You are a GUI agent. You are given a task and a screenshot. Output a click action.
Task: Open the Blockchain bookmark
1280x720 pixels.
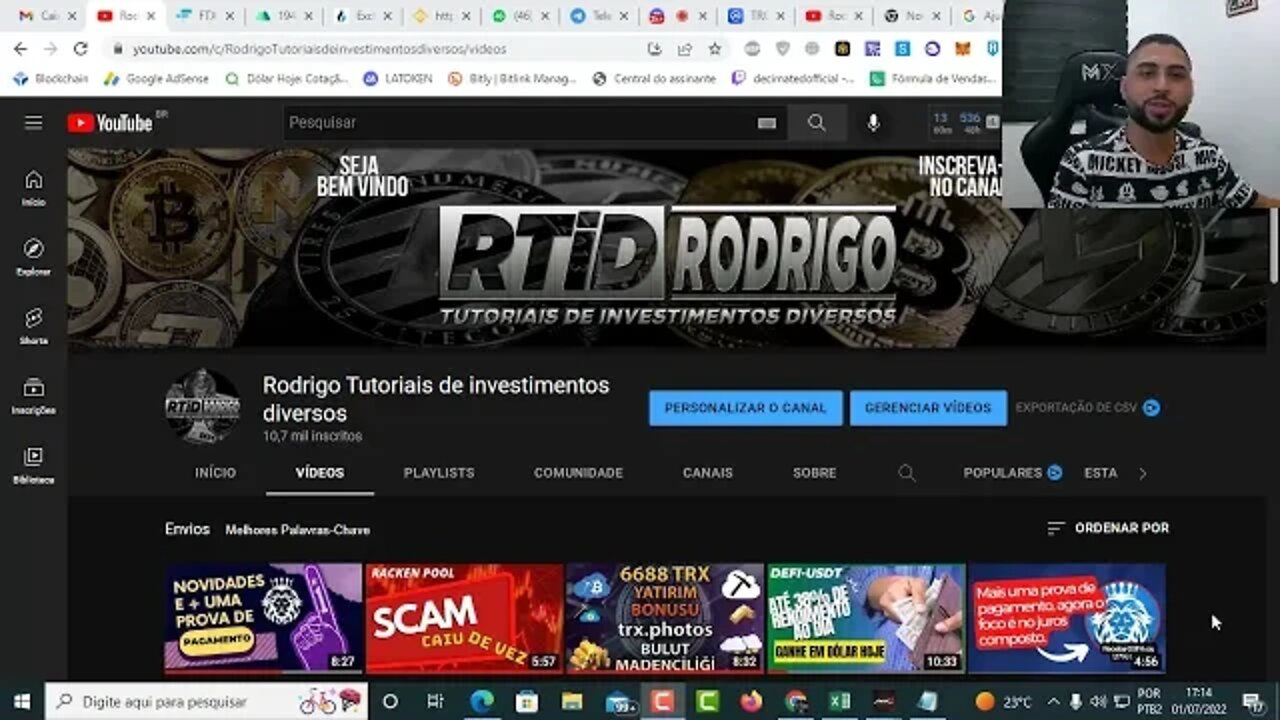click(51, 78)
